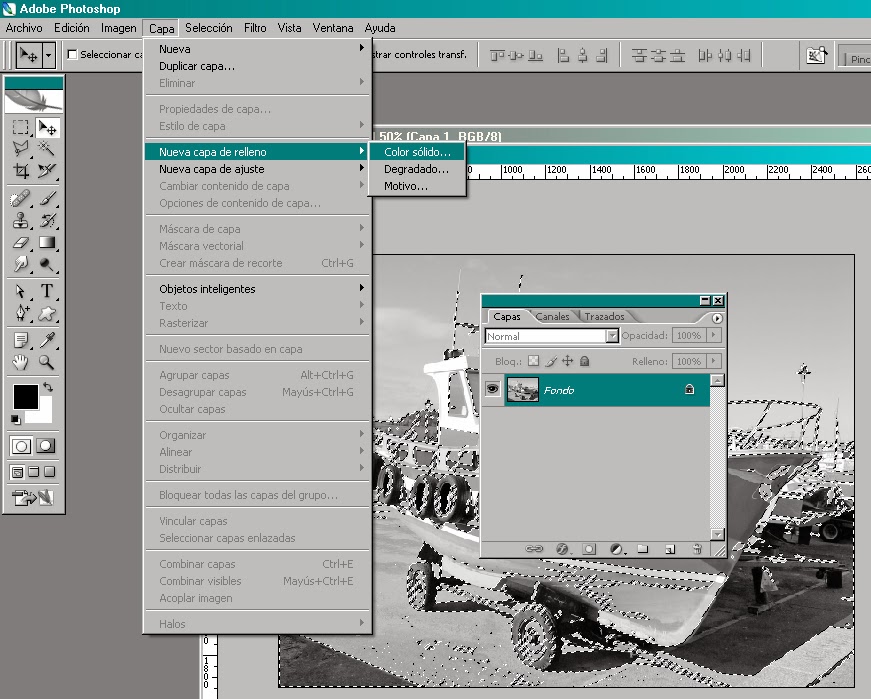Add layer mask from Layers panel
871x699 pixels.
[x=589, y=549]
